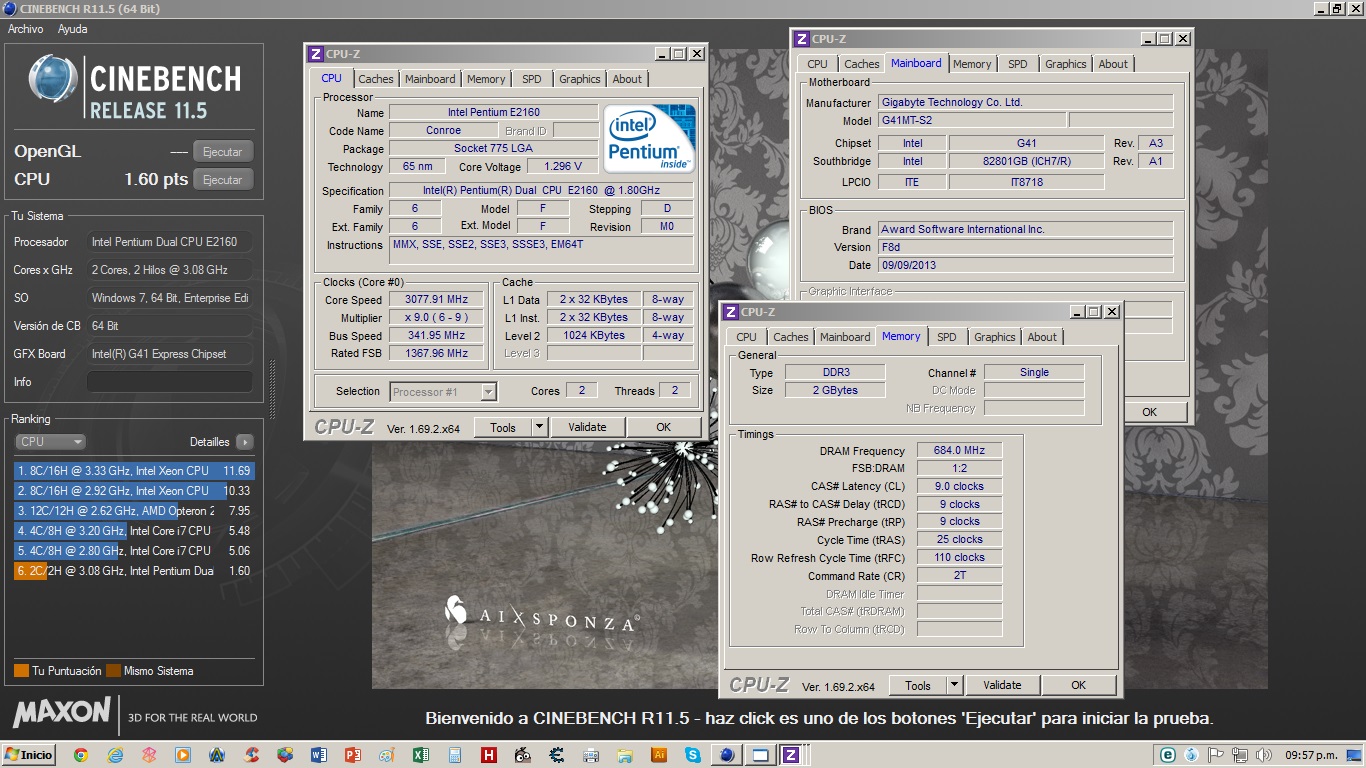Open Microsoft Word from the taskbar
The width and height of the screenshot is (1366, 768).
[x=319, y=755]
